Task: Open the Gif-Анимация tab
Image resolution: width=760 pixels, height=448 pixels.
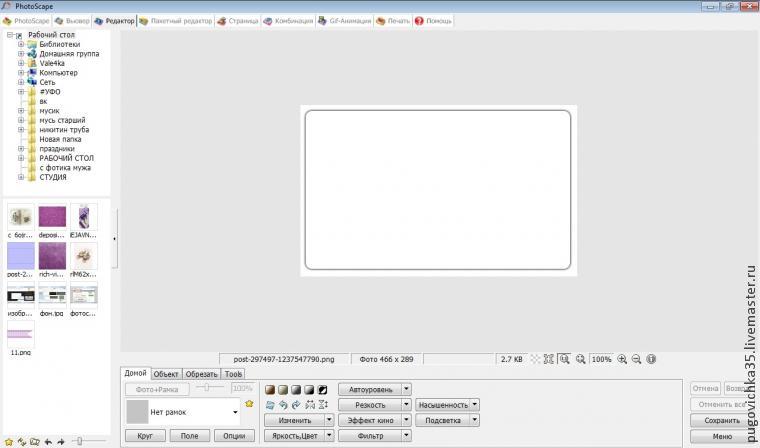Action: (x=345, y=21)
